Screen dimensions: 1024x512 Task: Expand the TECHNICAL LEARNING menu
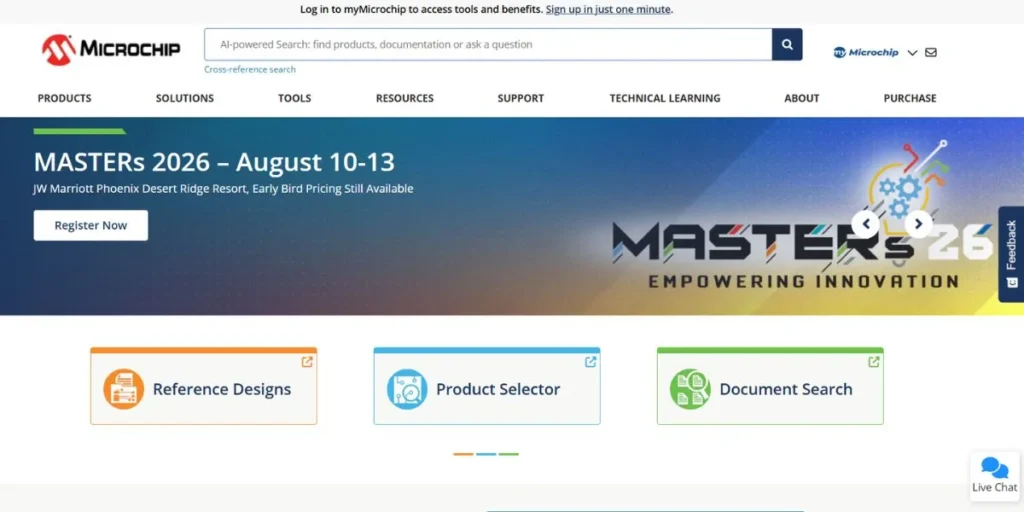pyautogui.click(x=665, y=98)
